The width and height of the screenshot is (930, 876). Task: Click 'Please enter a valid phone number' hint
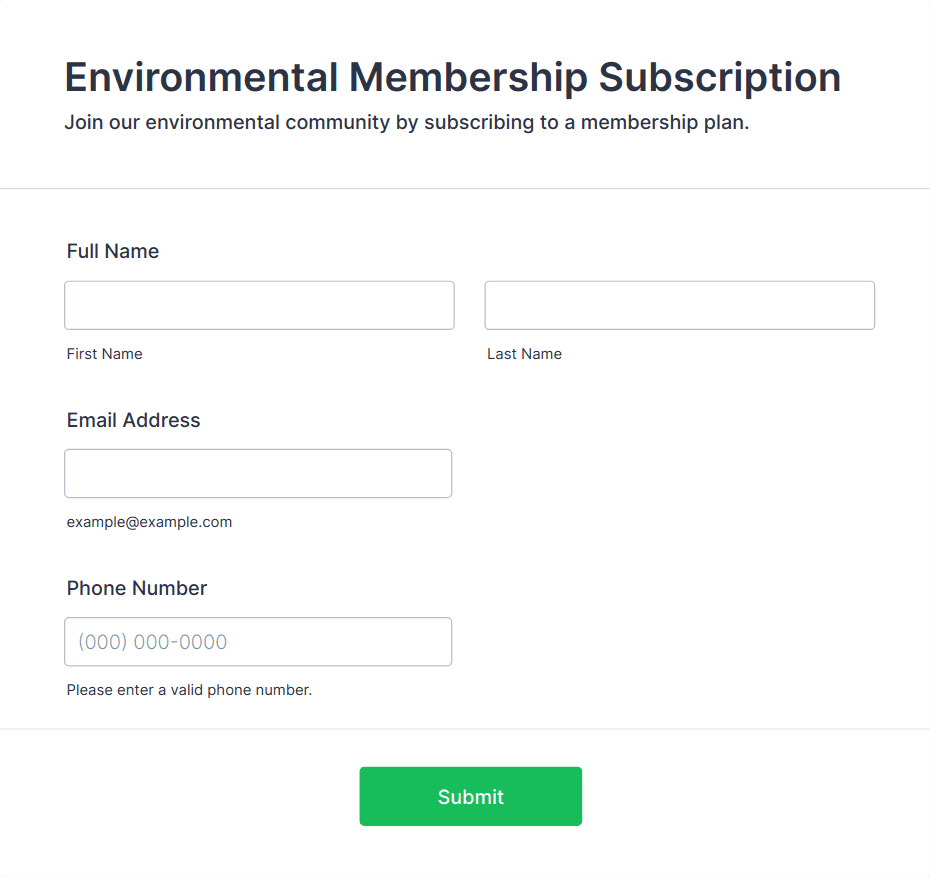pyautogui.click(x=189, y=690)
